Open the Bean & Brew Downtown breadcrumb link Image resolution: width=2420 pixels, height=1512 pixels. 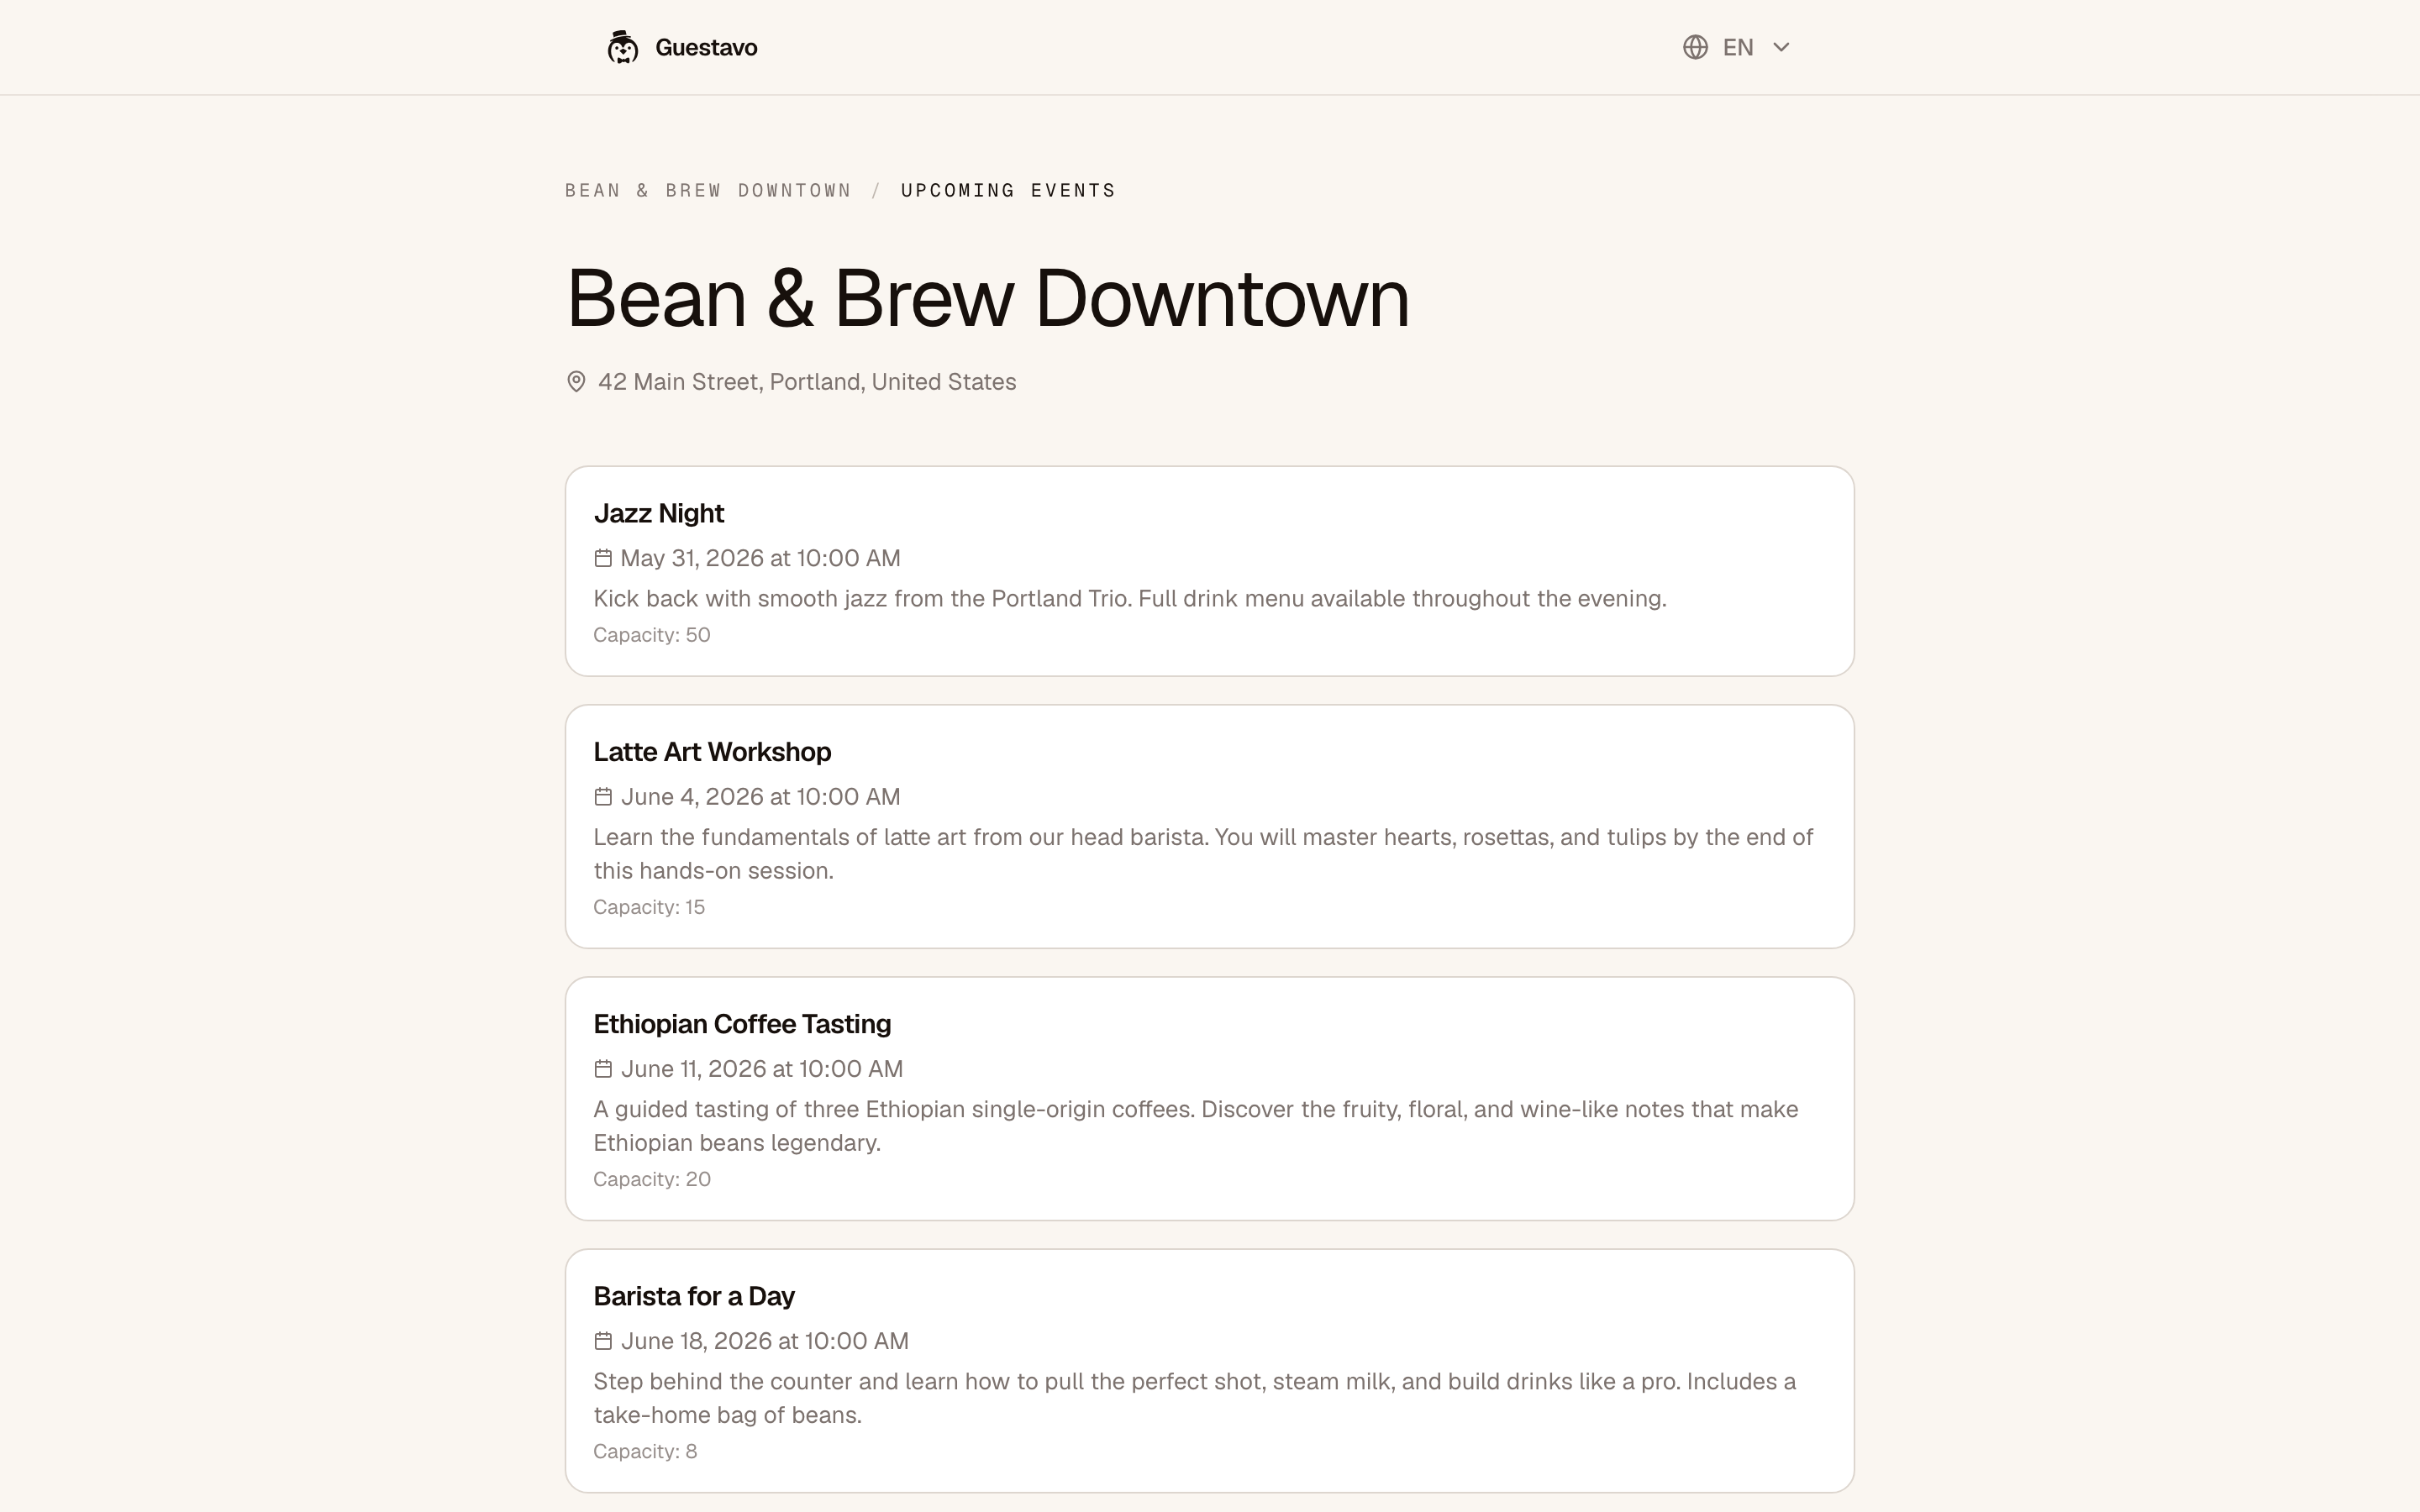708,190
